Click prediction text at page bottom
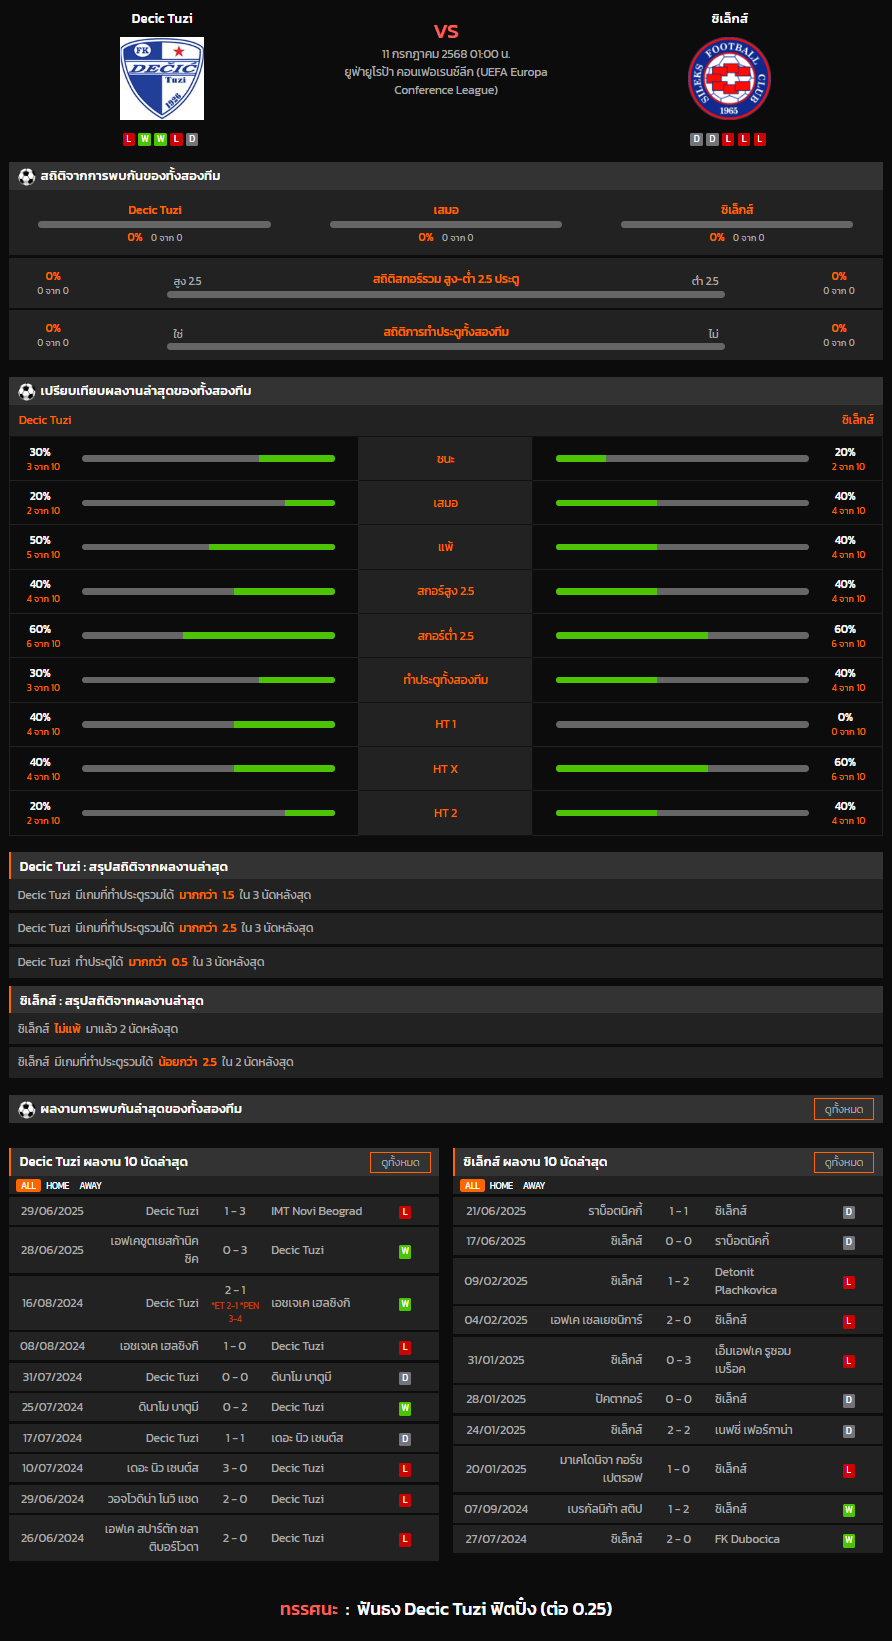Screen dimensions: 892x1641 446,1609
